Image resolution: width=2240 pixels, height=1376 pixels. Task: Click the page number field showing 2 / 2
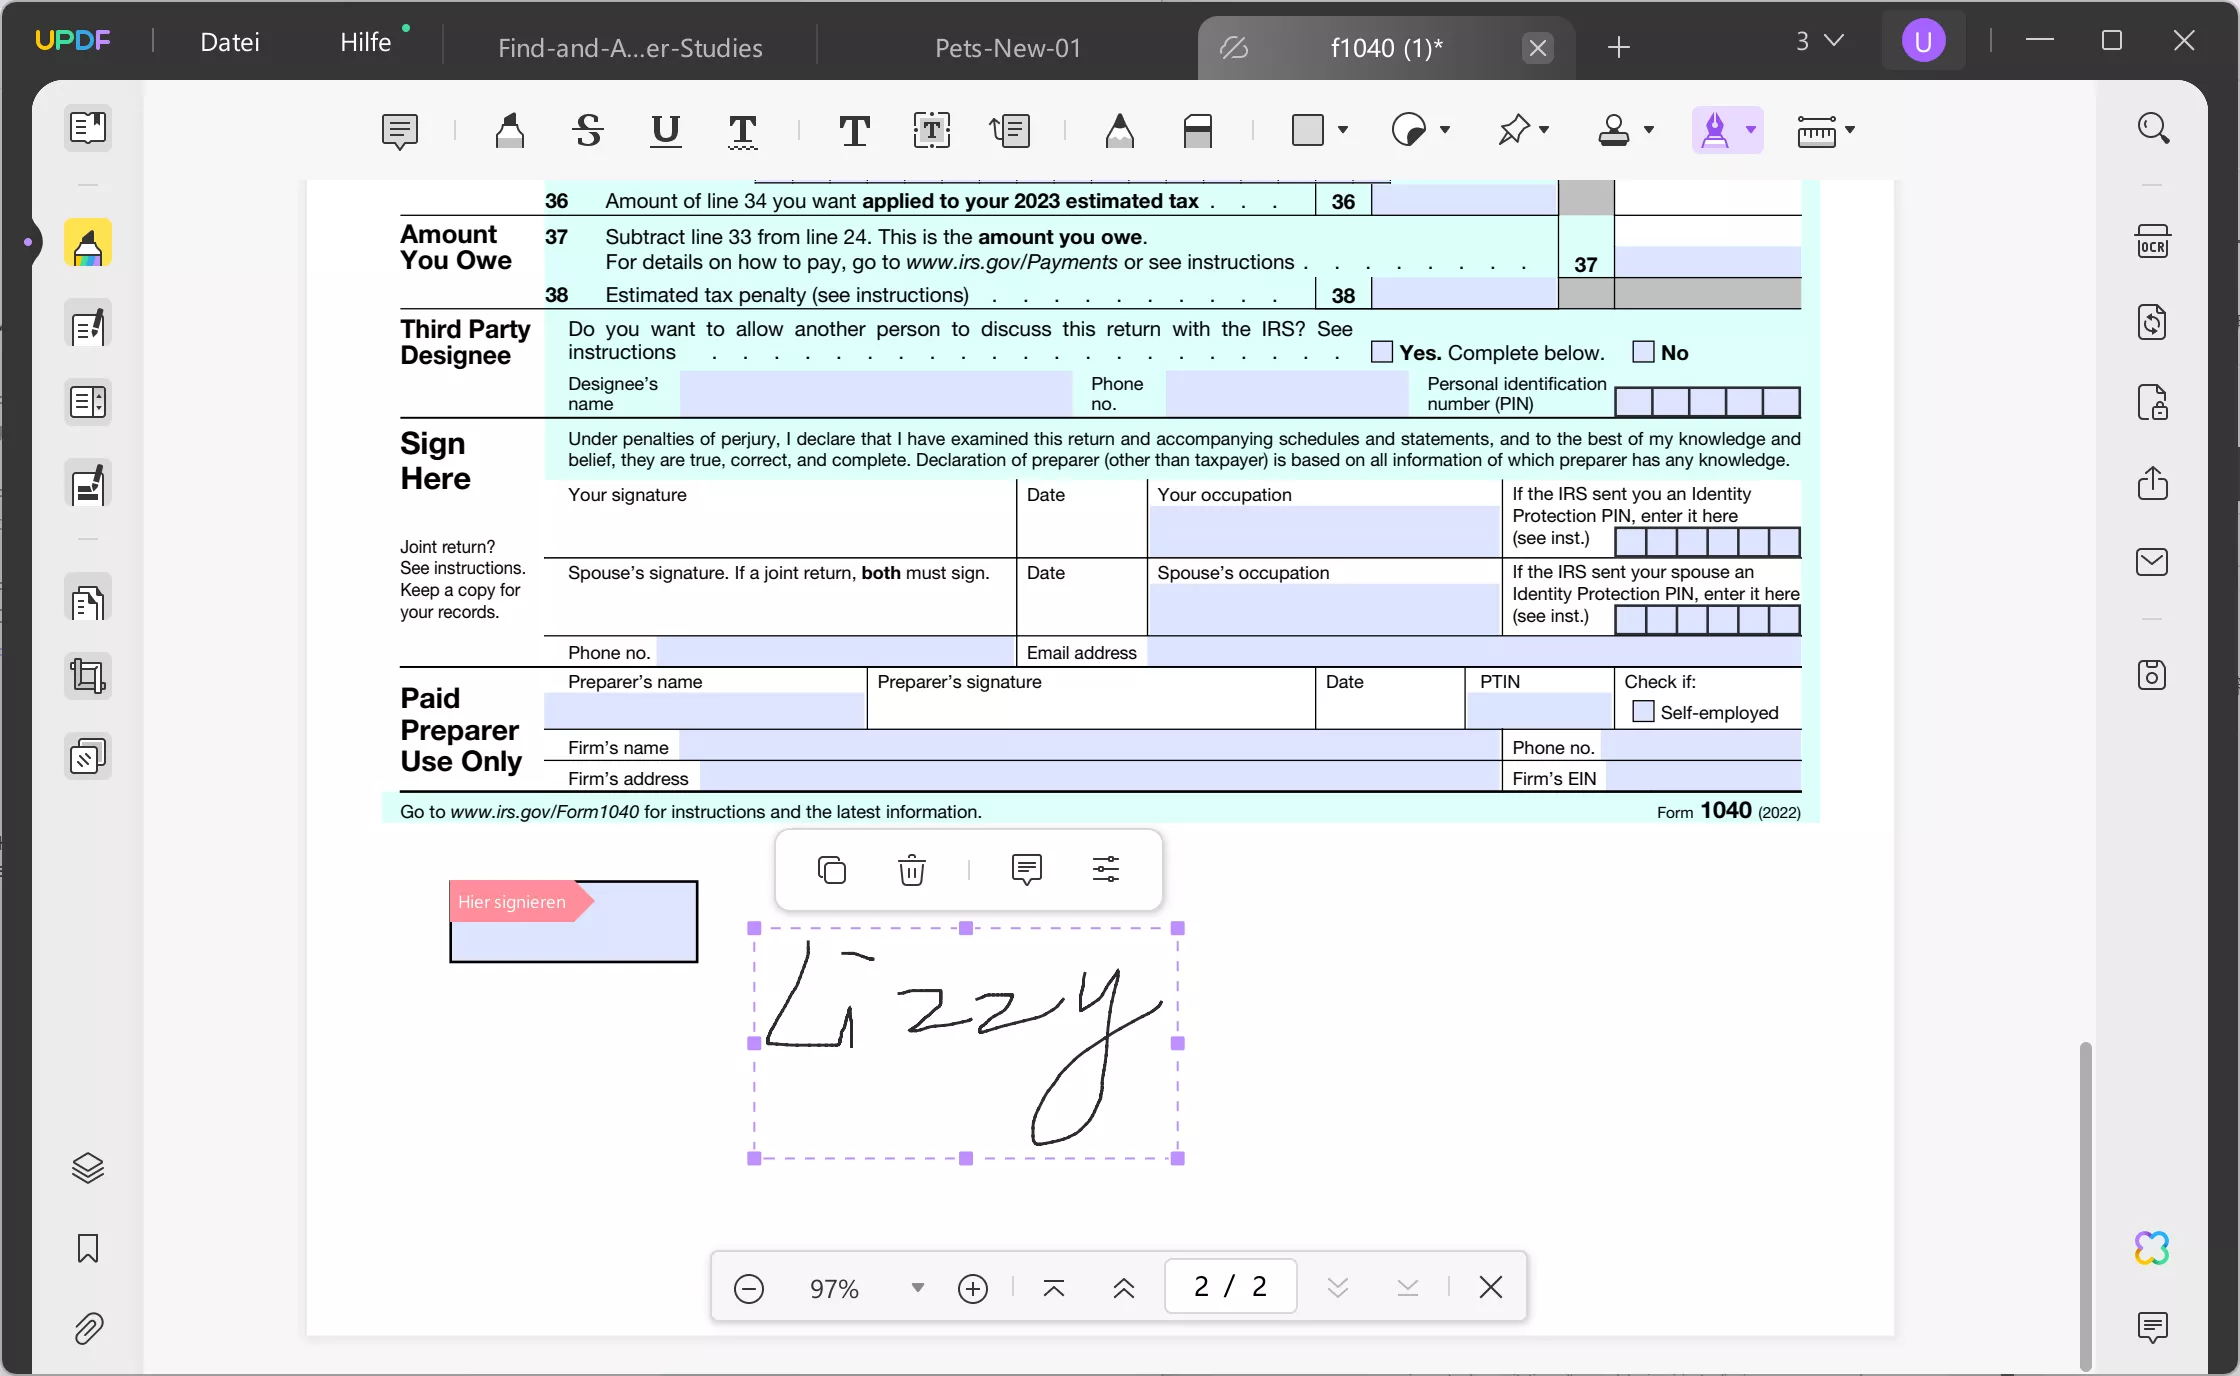tap(1229, 1287)
